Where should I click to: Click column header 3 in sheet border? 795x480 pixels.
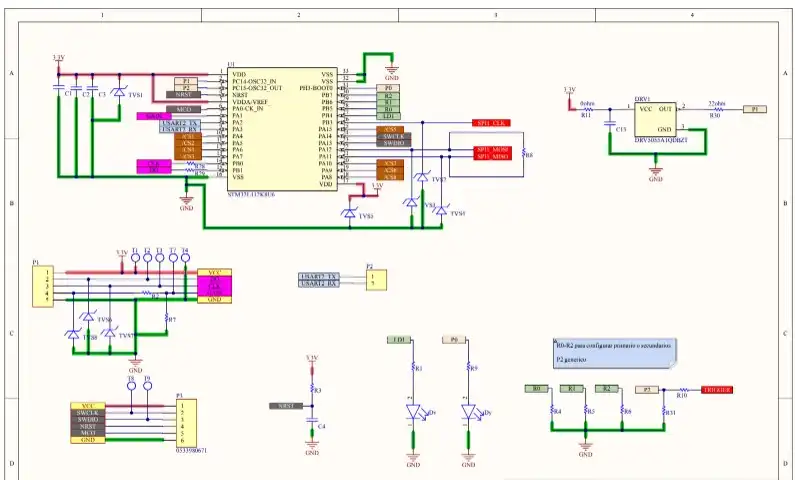point(495,16)
